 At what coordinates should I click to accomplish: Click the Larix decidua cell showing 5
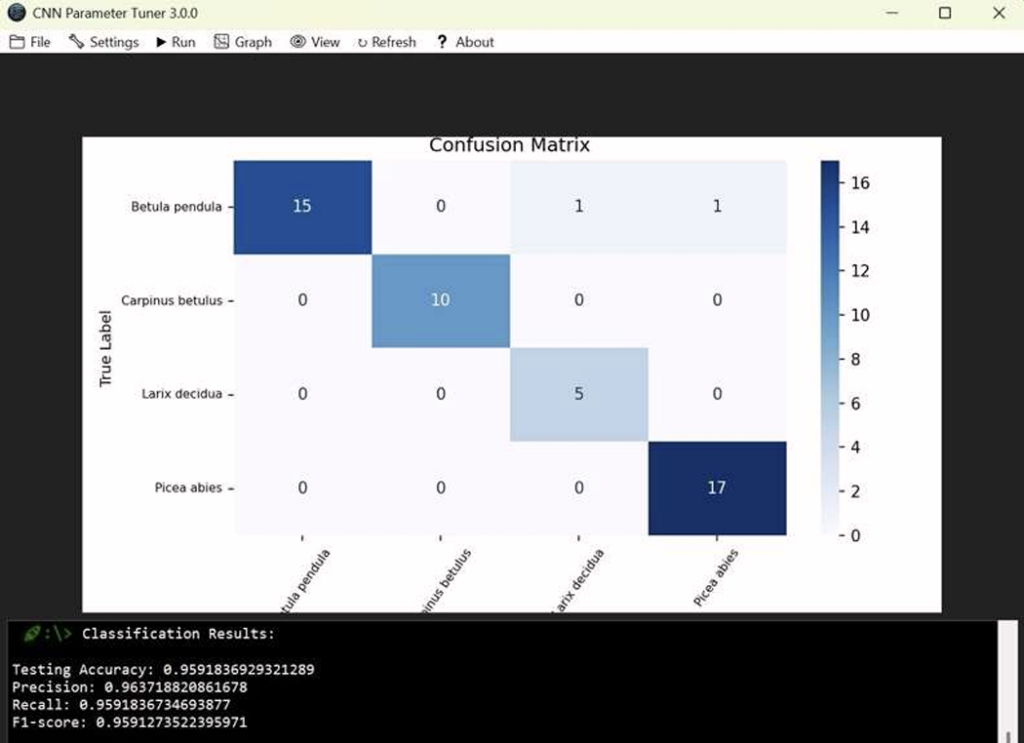(x=578, y=394)
